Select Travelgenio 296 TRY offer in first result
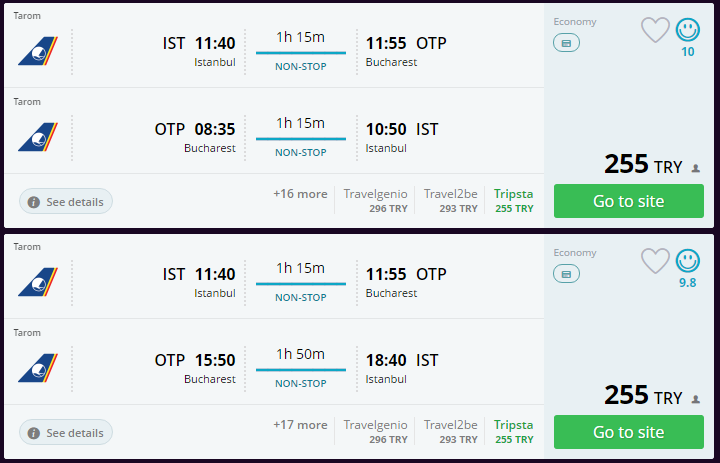The height and width of the screenshot is (463, 720). (x=376, y=200)
